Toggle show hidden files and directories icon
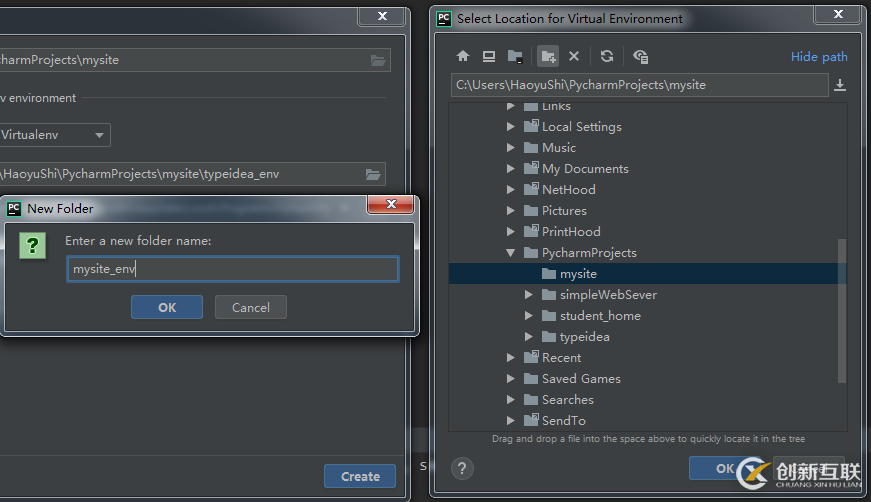Viewport: 871px width, 502px height. point(640,56)
